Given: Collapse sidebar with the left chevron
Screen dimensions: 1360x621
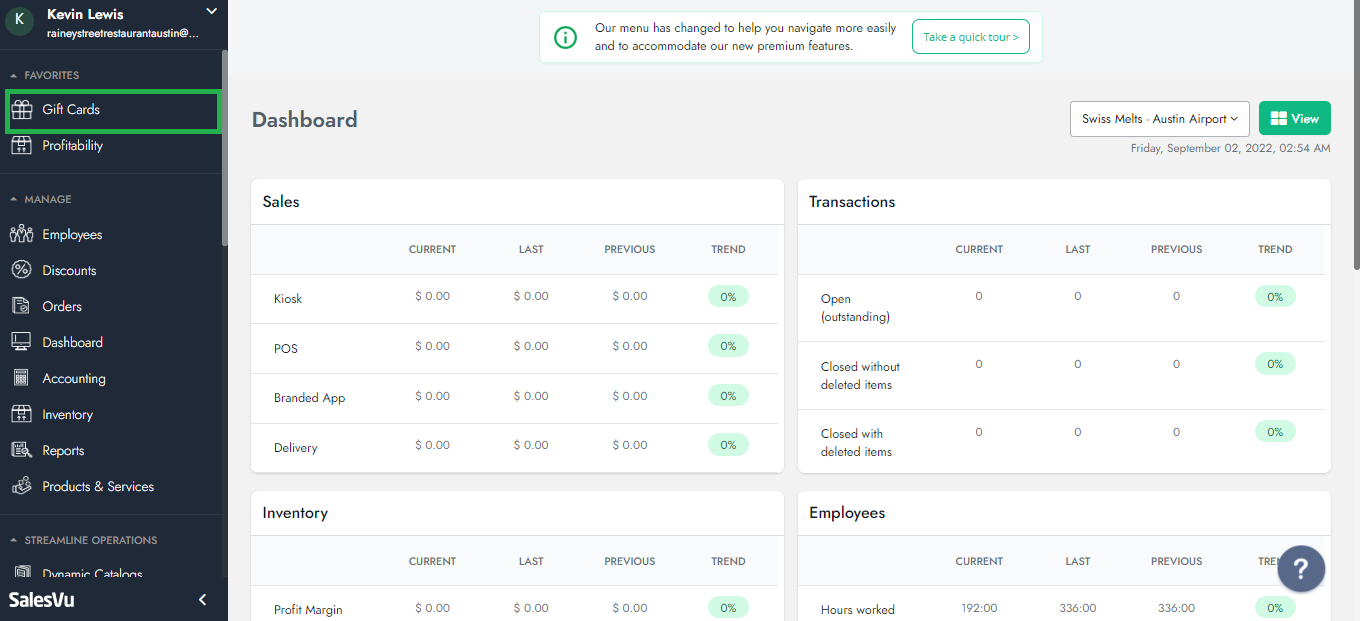Looking at the screenshot, I should [203, 600].
